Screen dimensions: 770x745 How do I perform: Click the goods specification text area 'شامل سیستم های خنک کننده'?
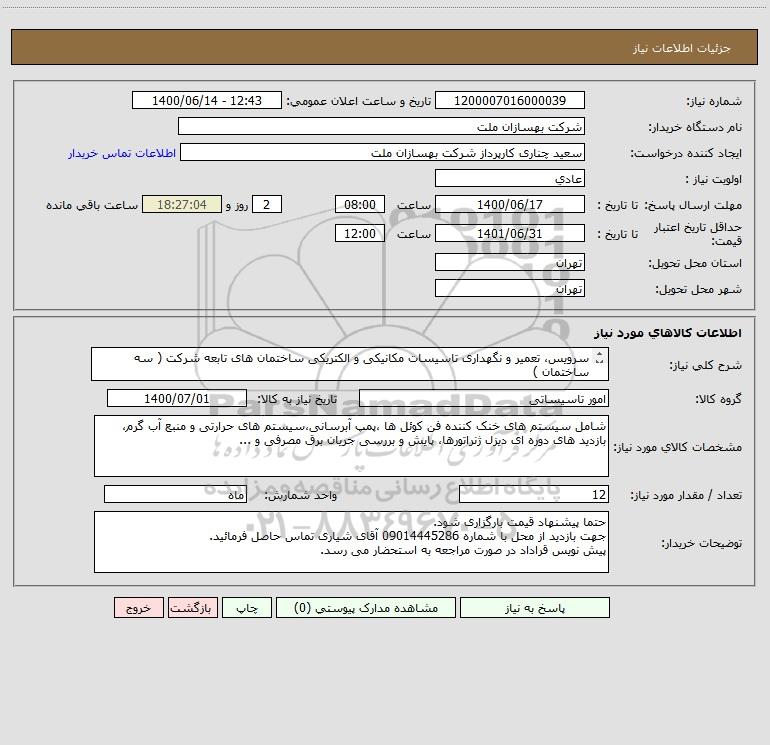tap(351, 446)
